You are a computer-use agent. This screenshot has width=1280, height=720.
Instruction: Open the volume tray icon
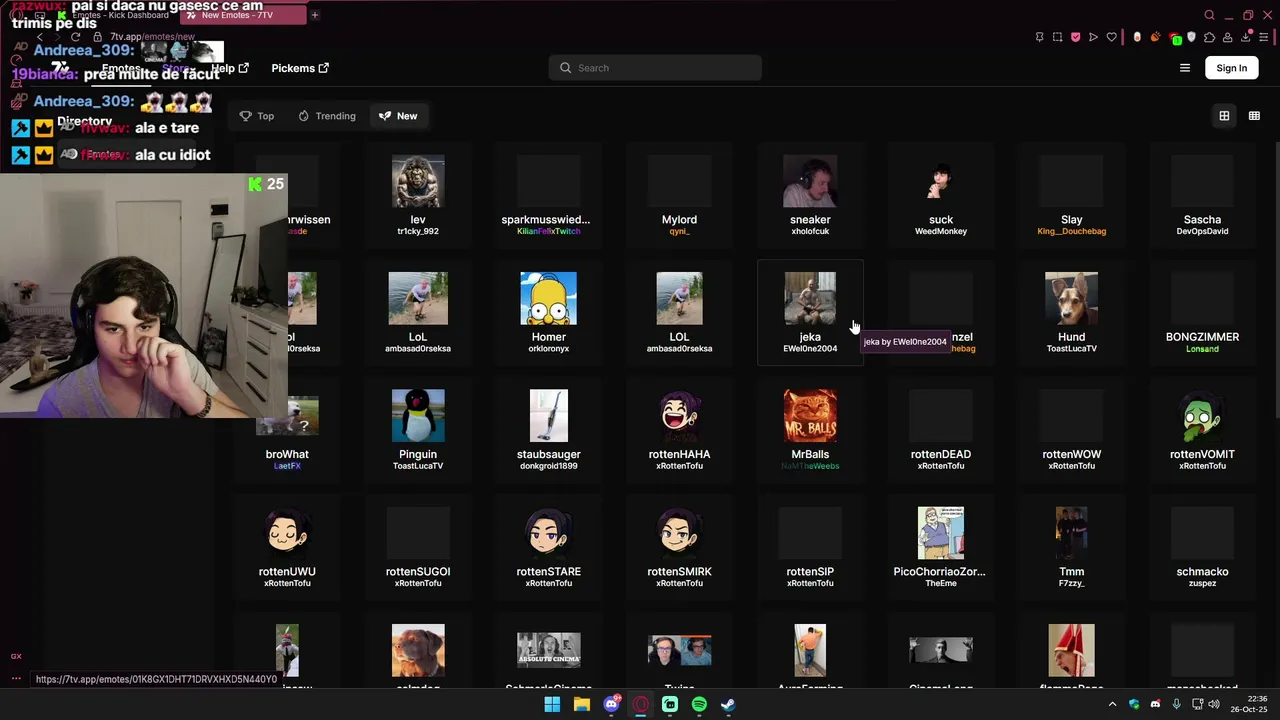(1214, 704)
